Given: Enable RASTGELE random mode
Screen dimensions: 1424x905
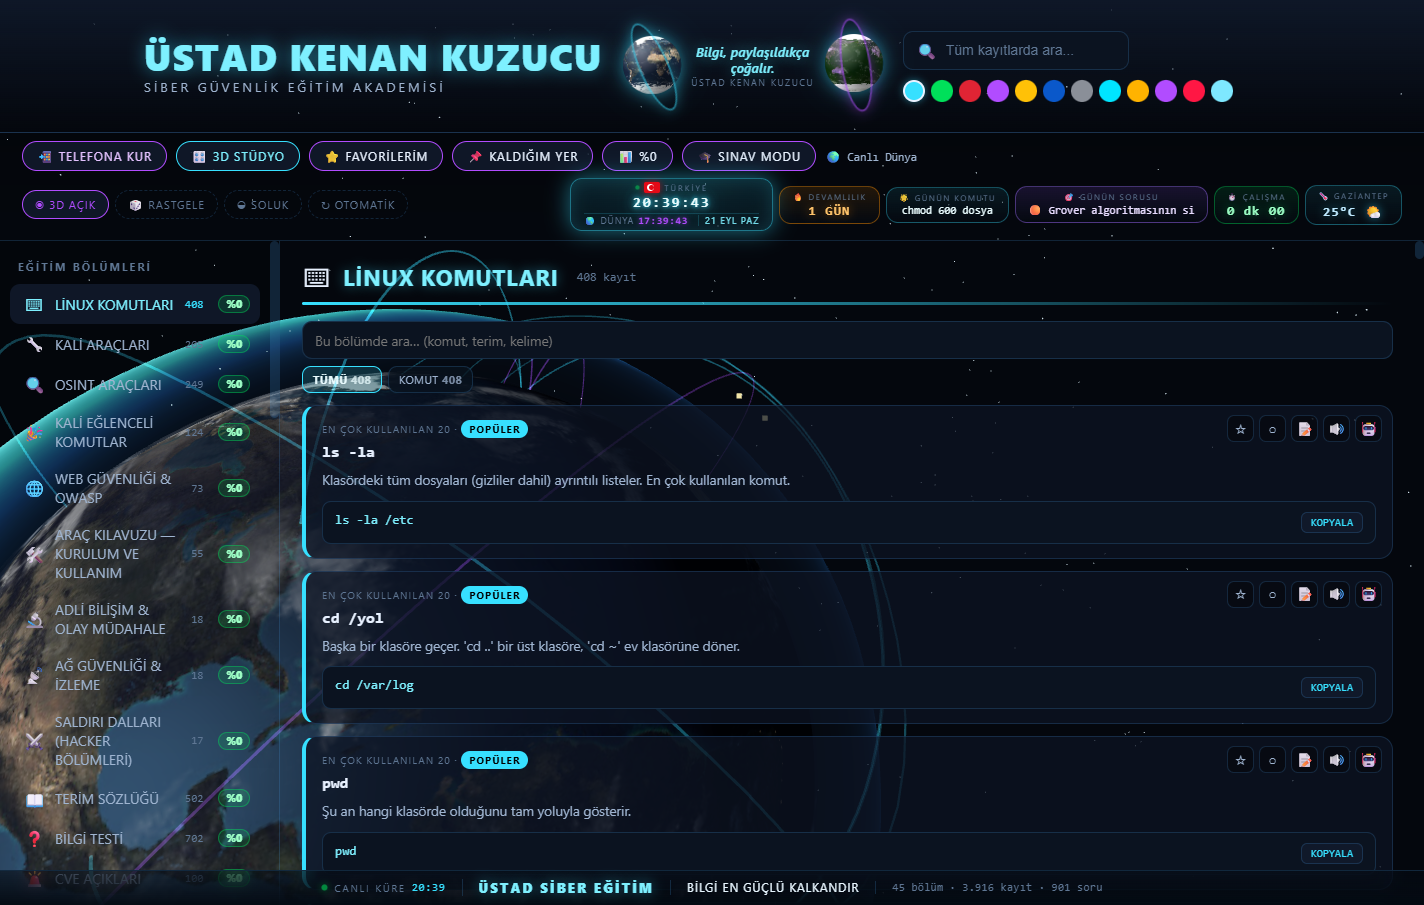Looking at the screenshot, I should (x=166, y=205).
